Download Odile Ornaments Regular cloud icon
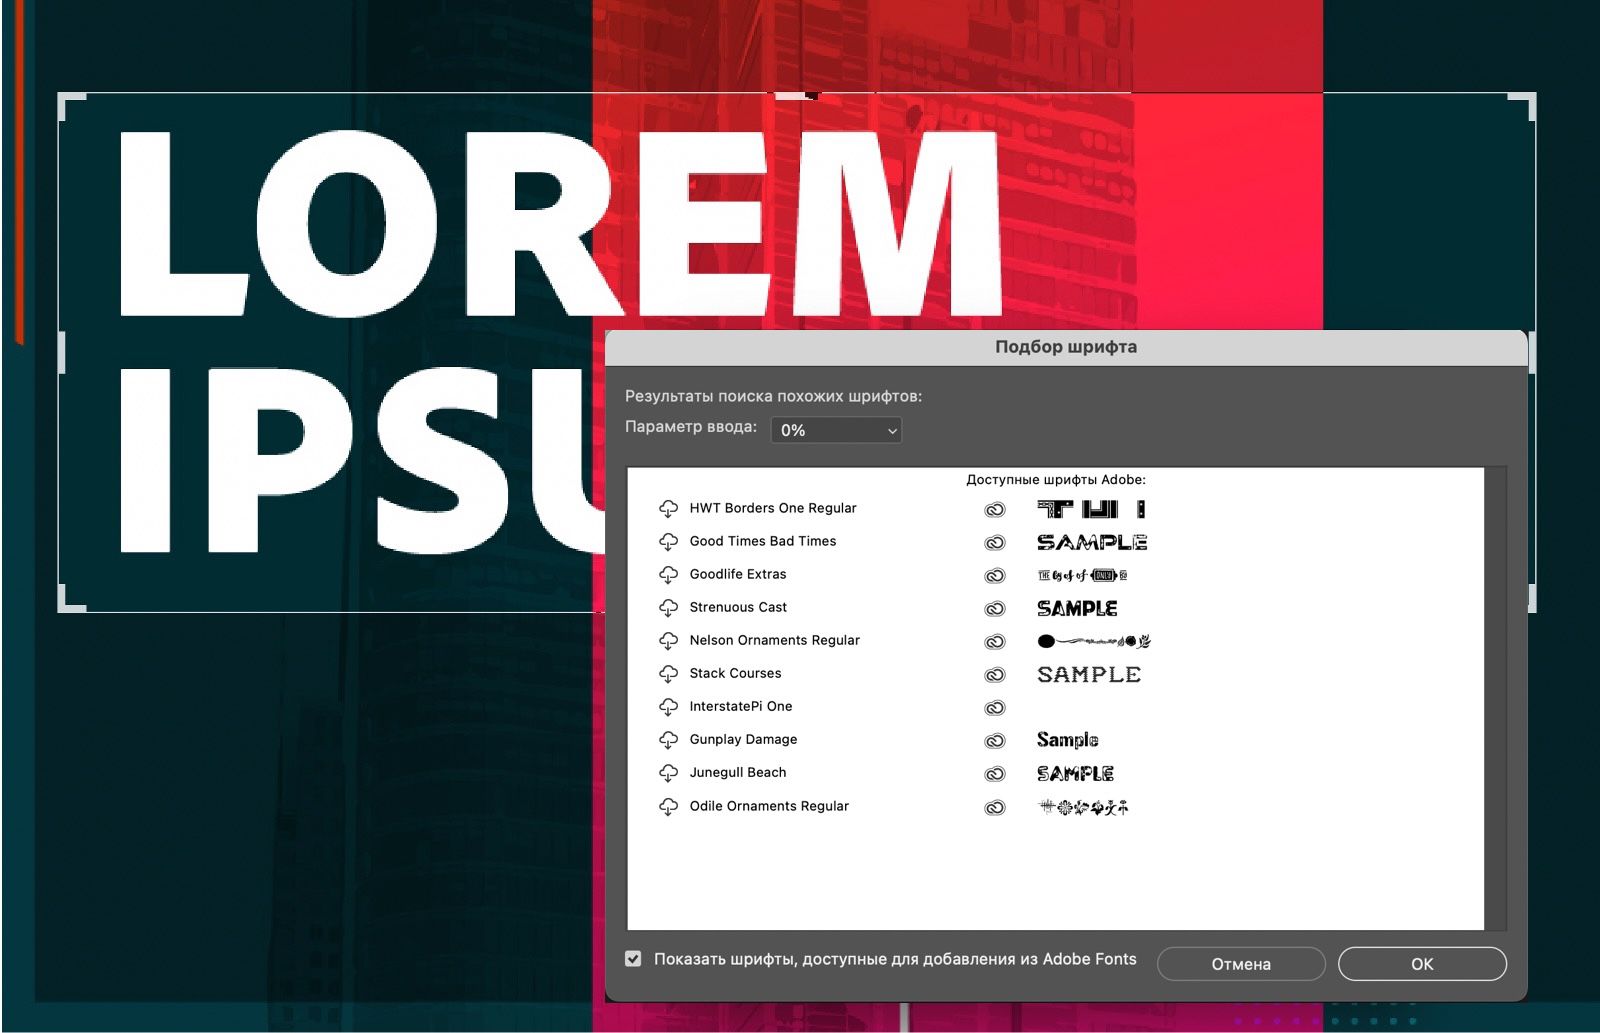Viewport: 1600px width, 1033px height. pos(668,807)
